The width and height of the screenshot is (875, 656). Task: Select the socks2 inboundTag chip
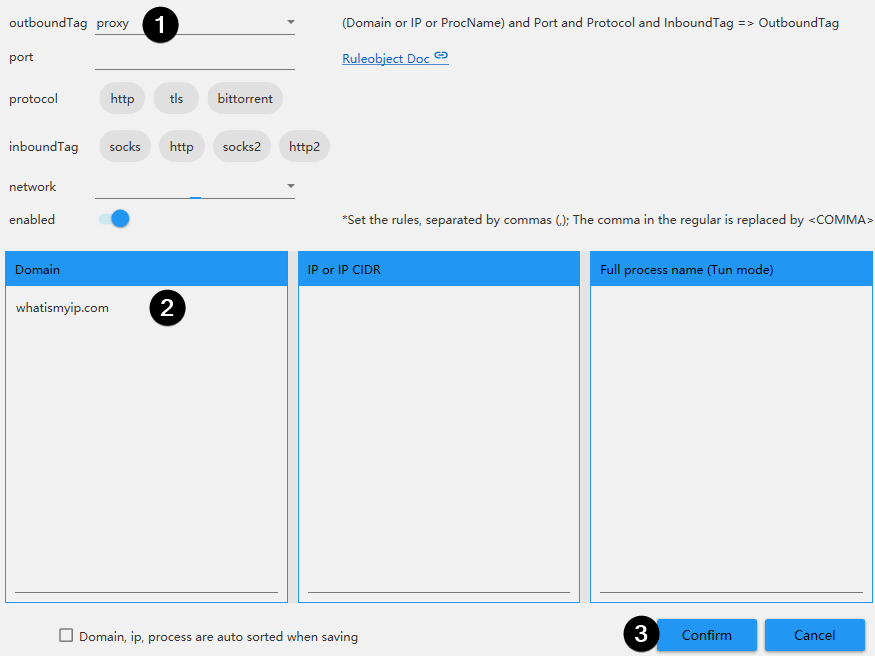[x=242, y=147]
